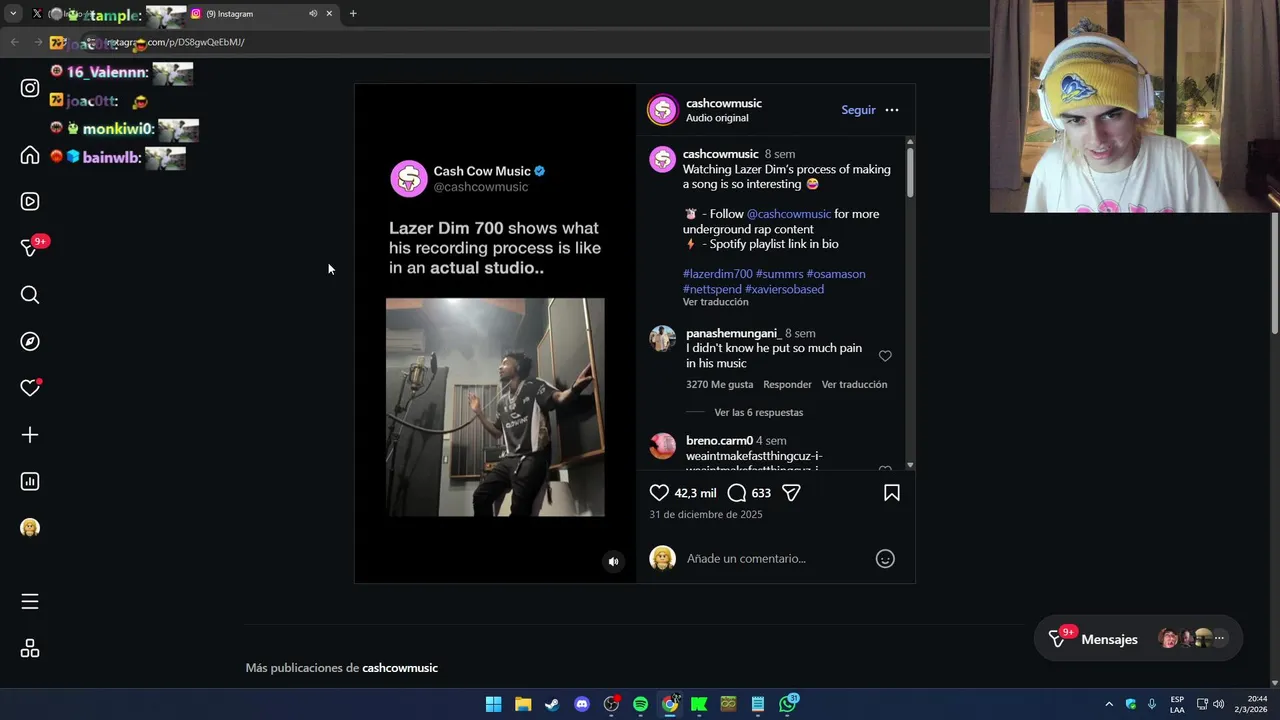Toggle video sound with the speaker icon
The height and width of the screenshot is (720, 1280).
click(x=614, y=562)
